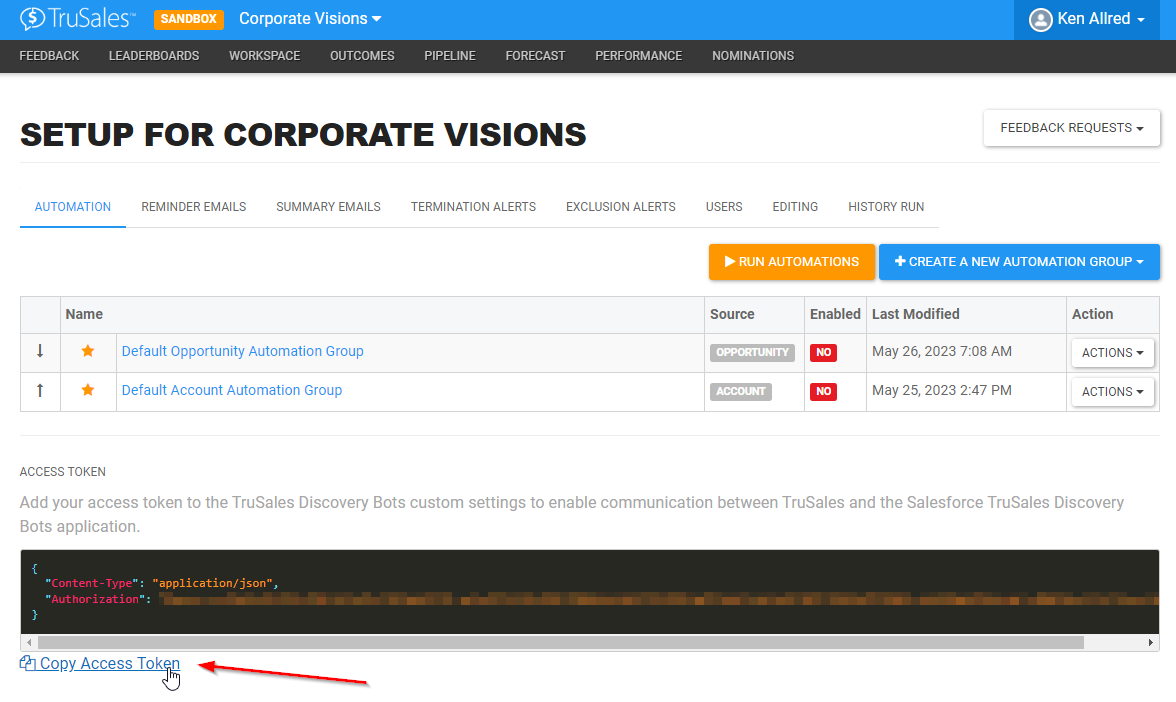Open the Corporate Visions organization dropdown

tap(310, 19)
